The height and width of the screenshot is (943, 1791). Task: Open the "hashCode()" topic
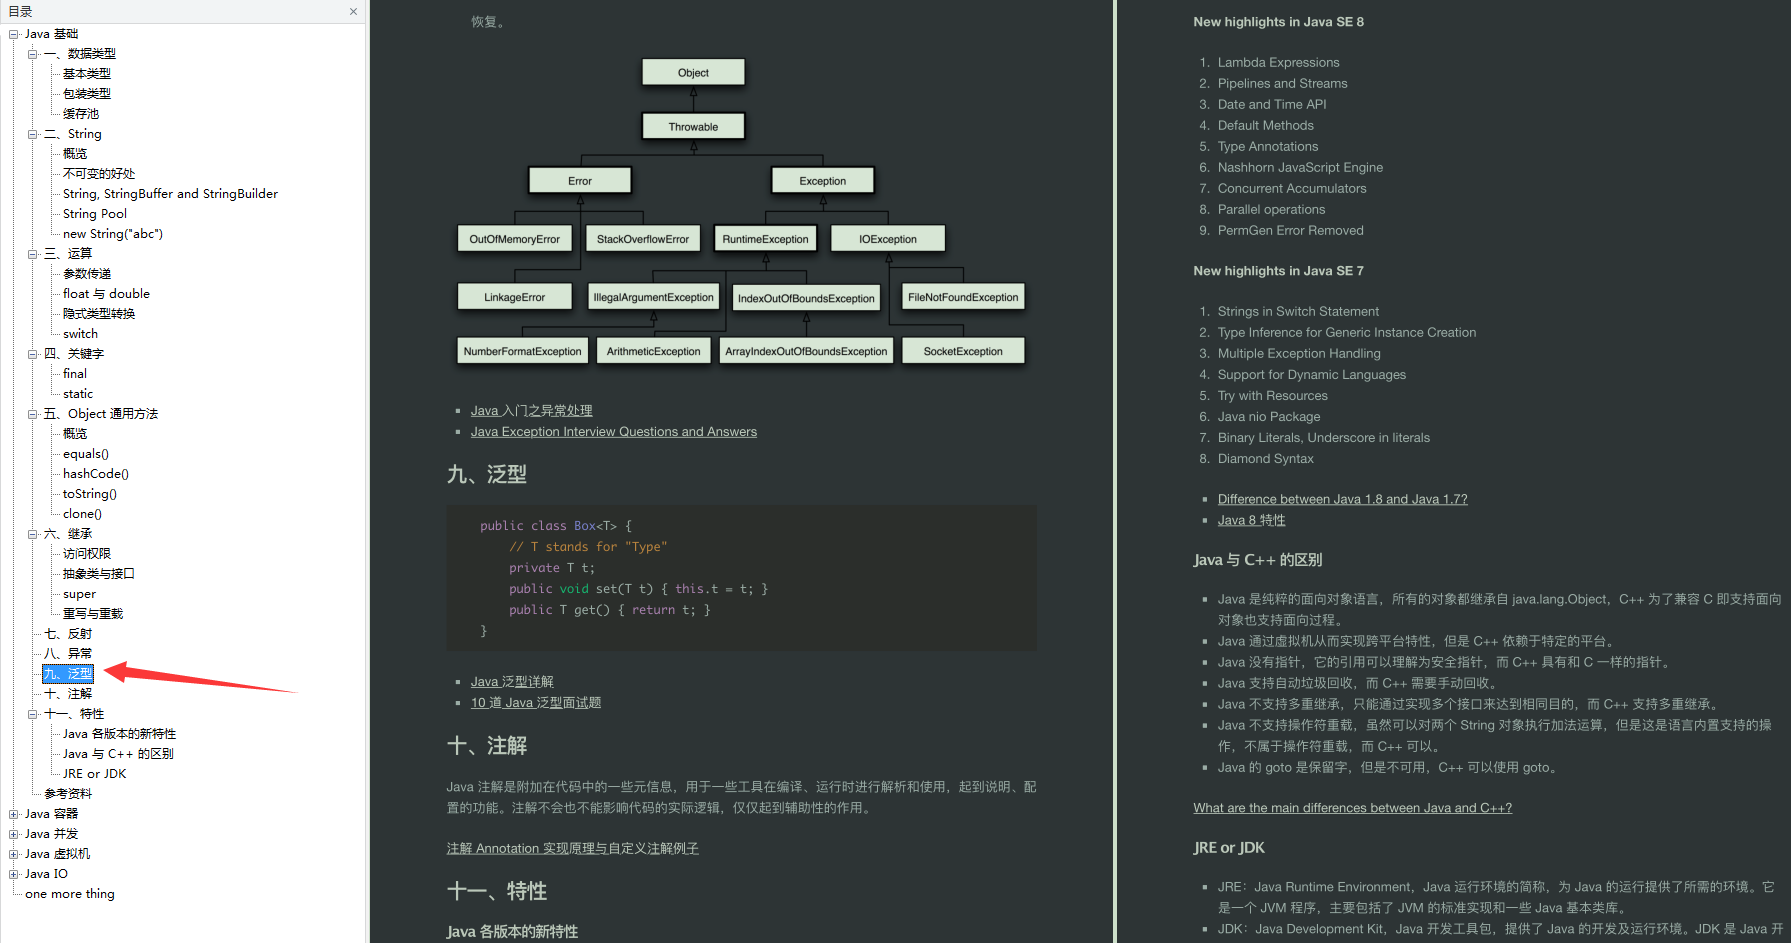click(94, 473)
